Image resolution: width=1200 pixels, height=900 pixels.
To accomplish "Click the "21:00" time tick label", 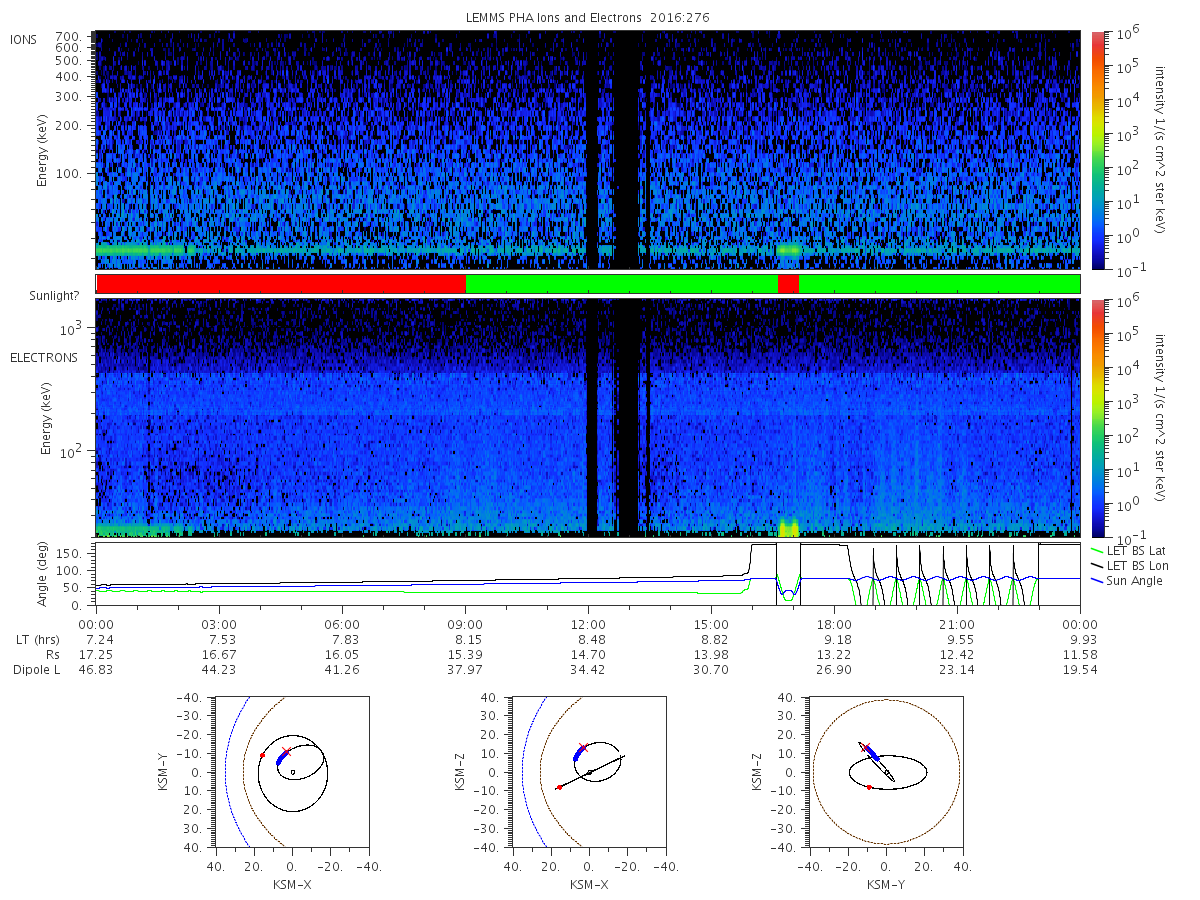I will coord(957,625).
